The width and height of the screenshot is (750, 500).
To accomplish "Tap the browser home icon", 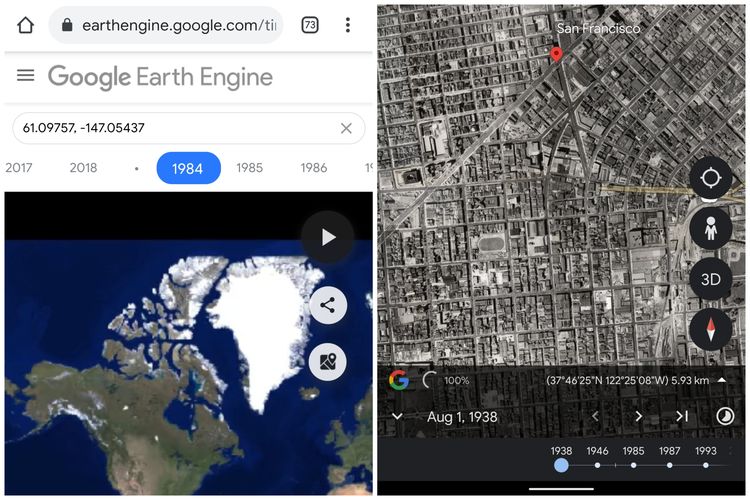I will [x=25, y=25].
